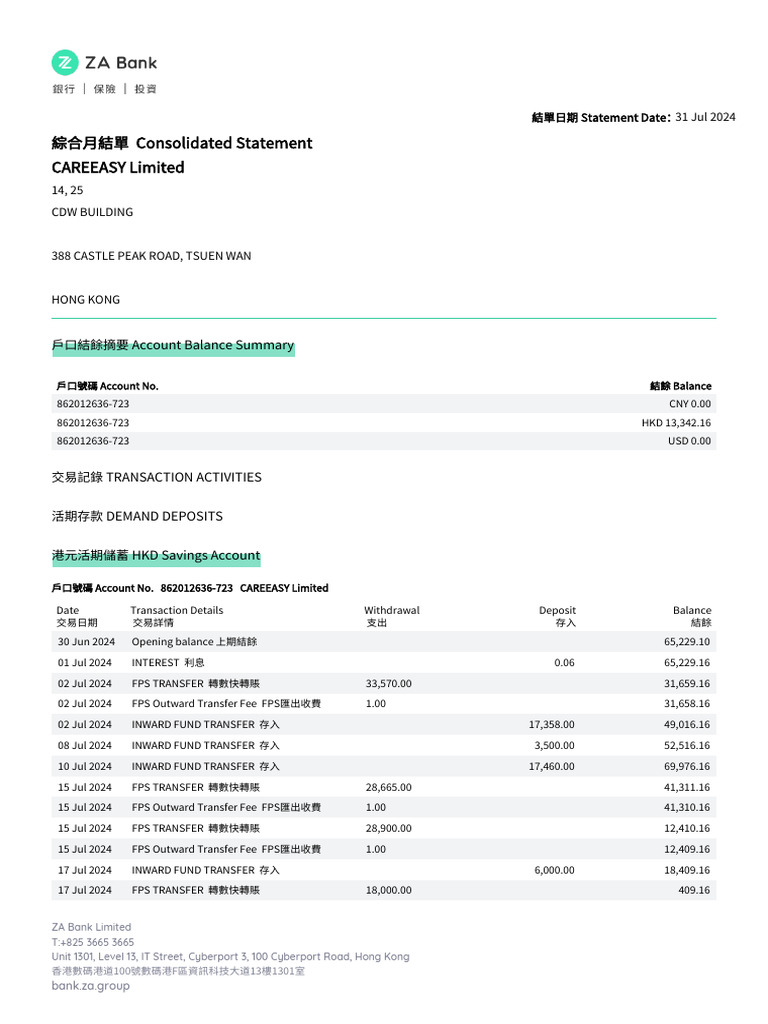Select the balance 18,409.16
Screen dimensions: 768x1024
(687, 871)
